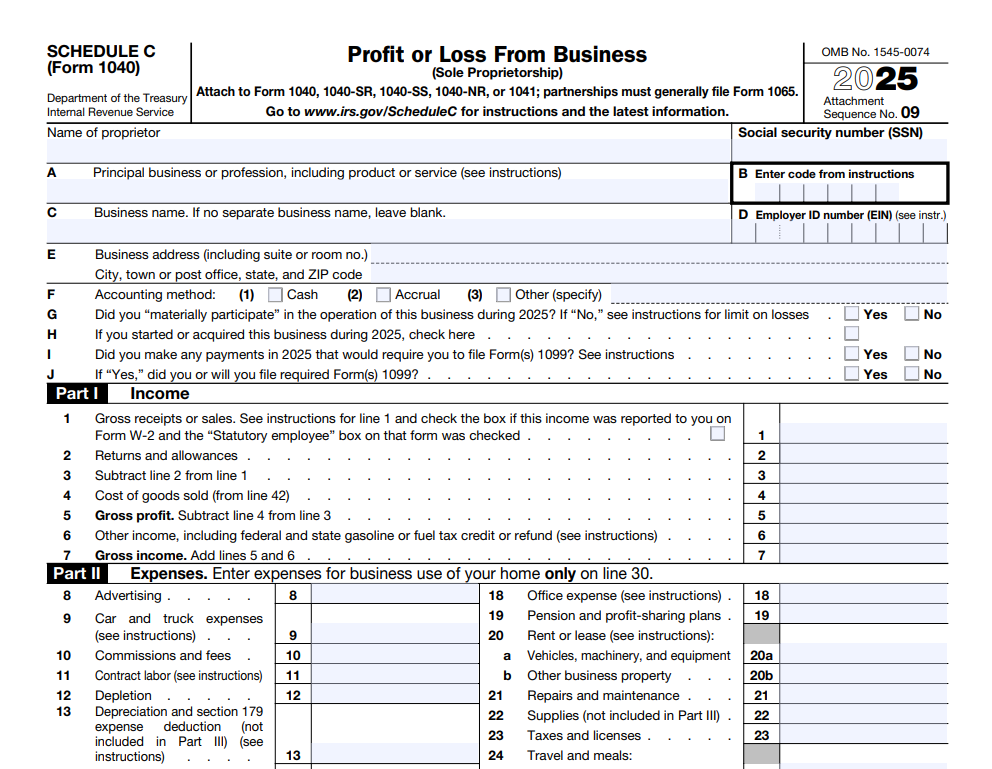Check the line H started business box
The width and height of the screenshot is (992, 769).
click(x=852, y=333)
